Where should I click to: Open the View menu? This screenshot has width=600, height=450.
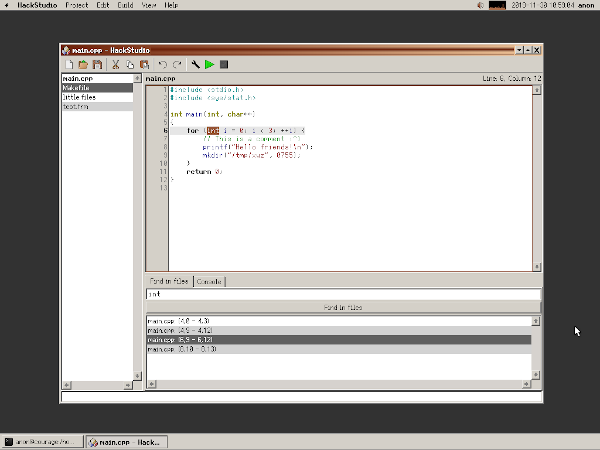click(149, 5)
